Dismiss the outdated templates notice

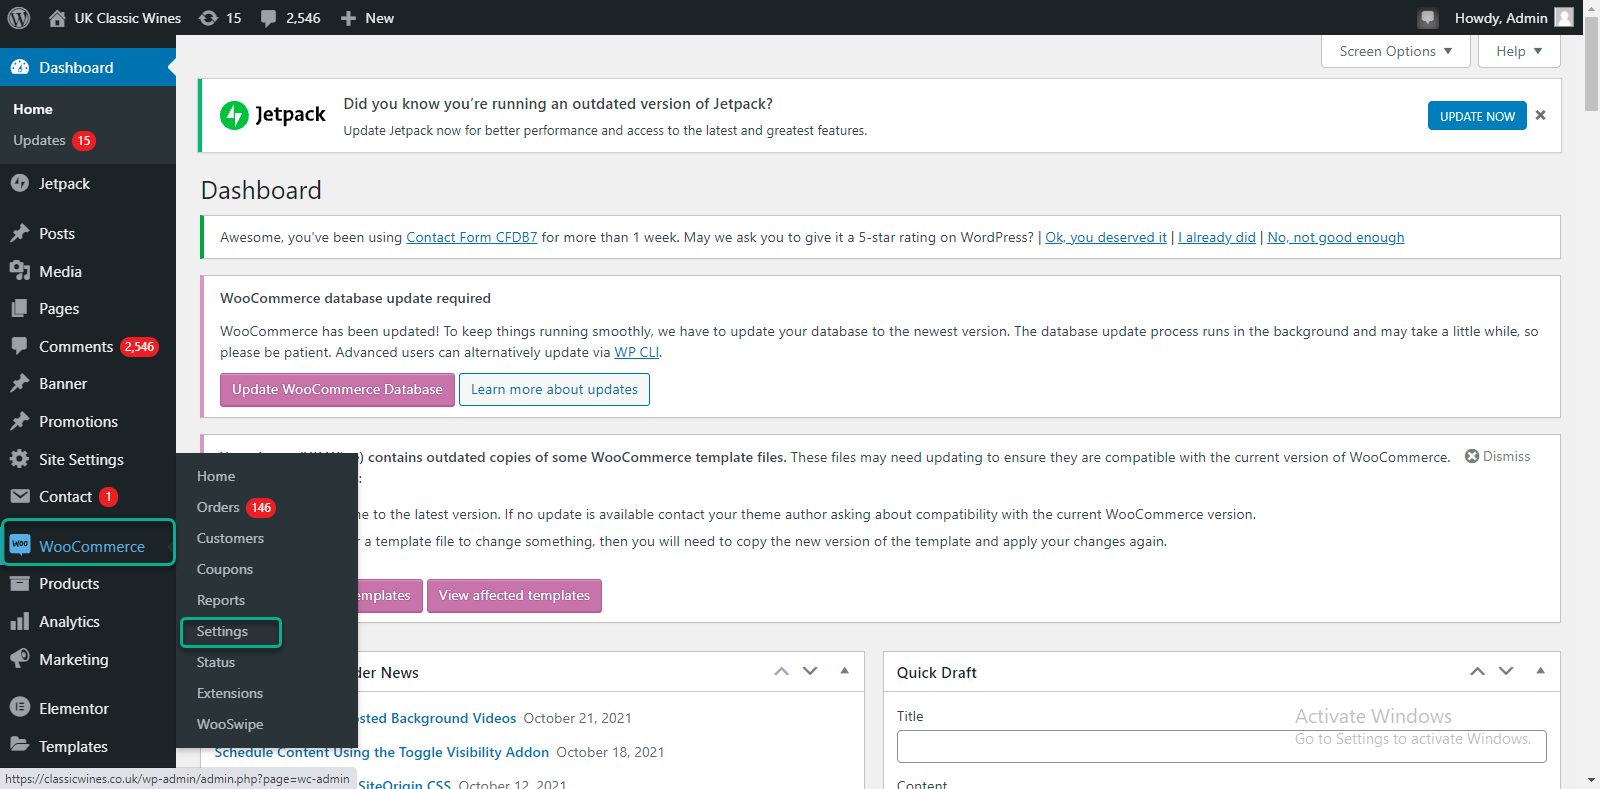[x=1497, y=456]
